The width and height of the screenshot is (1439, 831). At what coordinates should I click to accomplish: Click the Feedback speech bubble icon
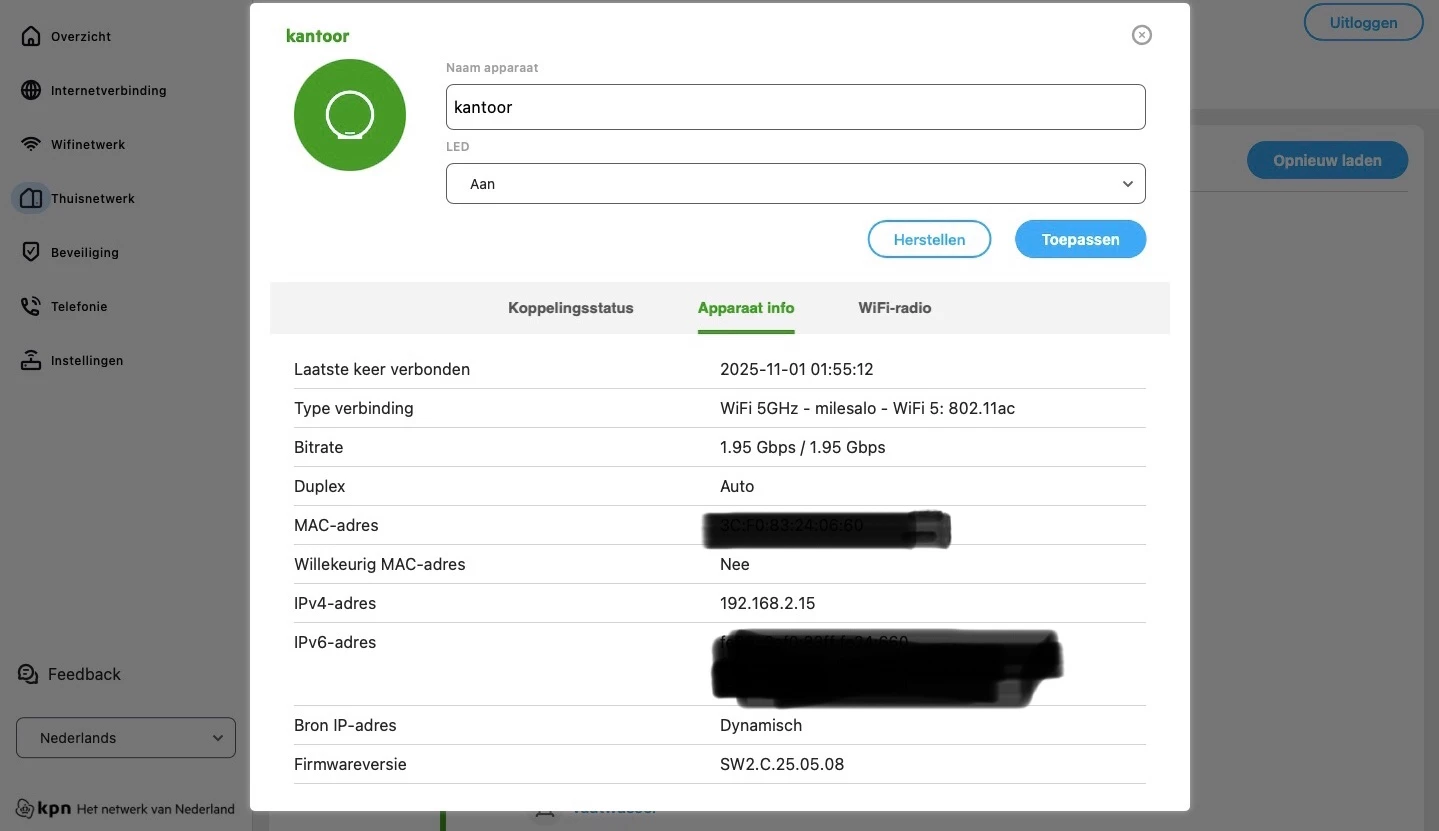pos(28,674)
